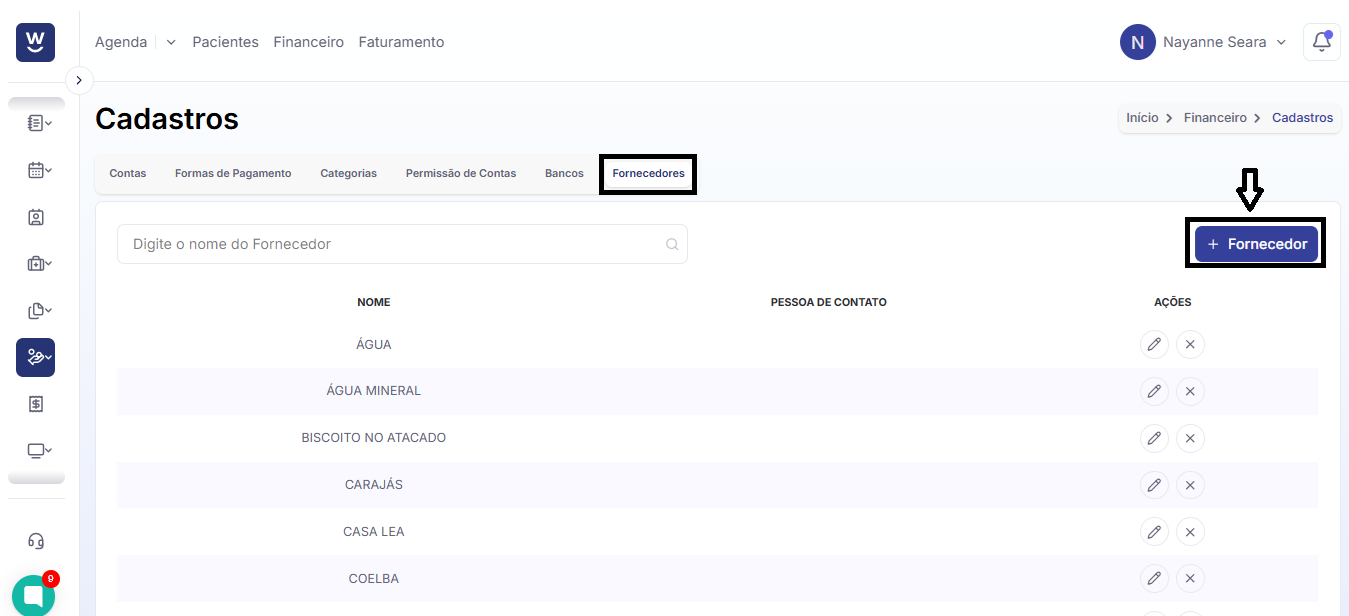
Task: Open the Pacientes menu
Action: click(226, 42)
